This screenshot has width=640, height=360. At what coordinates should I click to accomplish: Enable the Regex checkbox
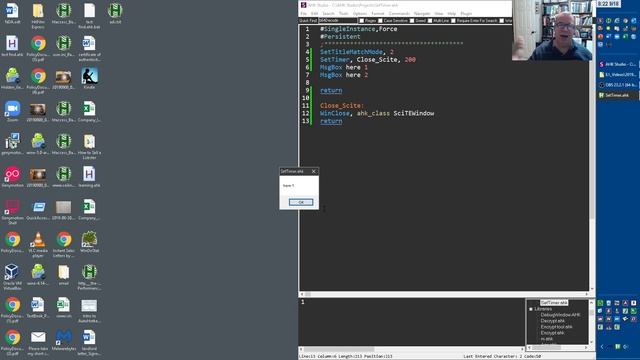coord(362,20)
